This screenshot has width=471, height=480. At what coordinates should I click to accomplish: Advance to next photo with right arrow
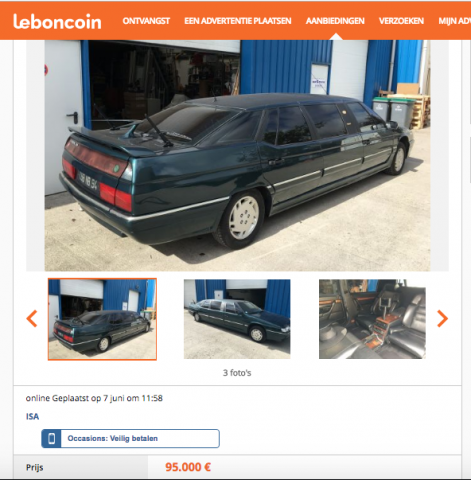pos(442,319)
